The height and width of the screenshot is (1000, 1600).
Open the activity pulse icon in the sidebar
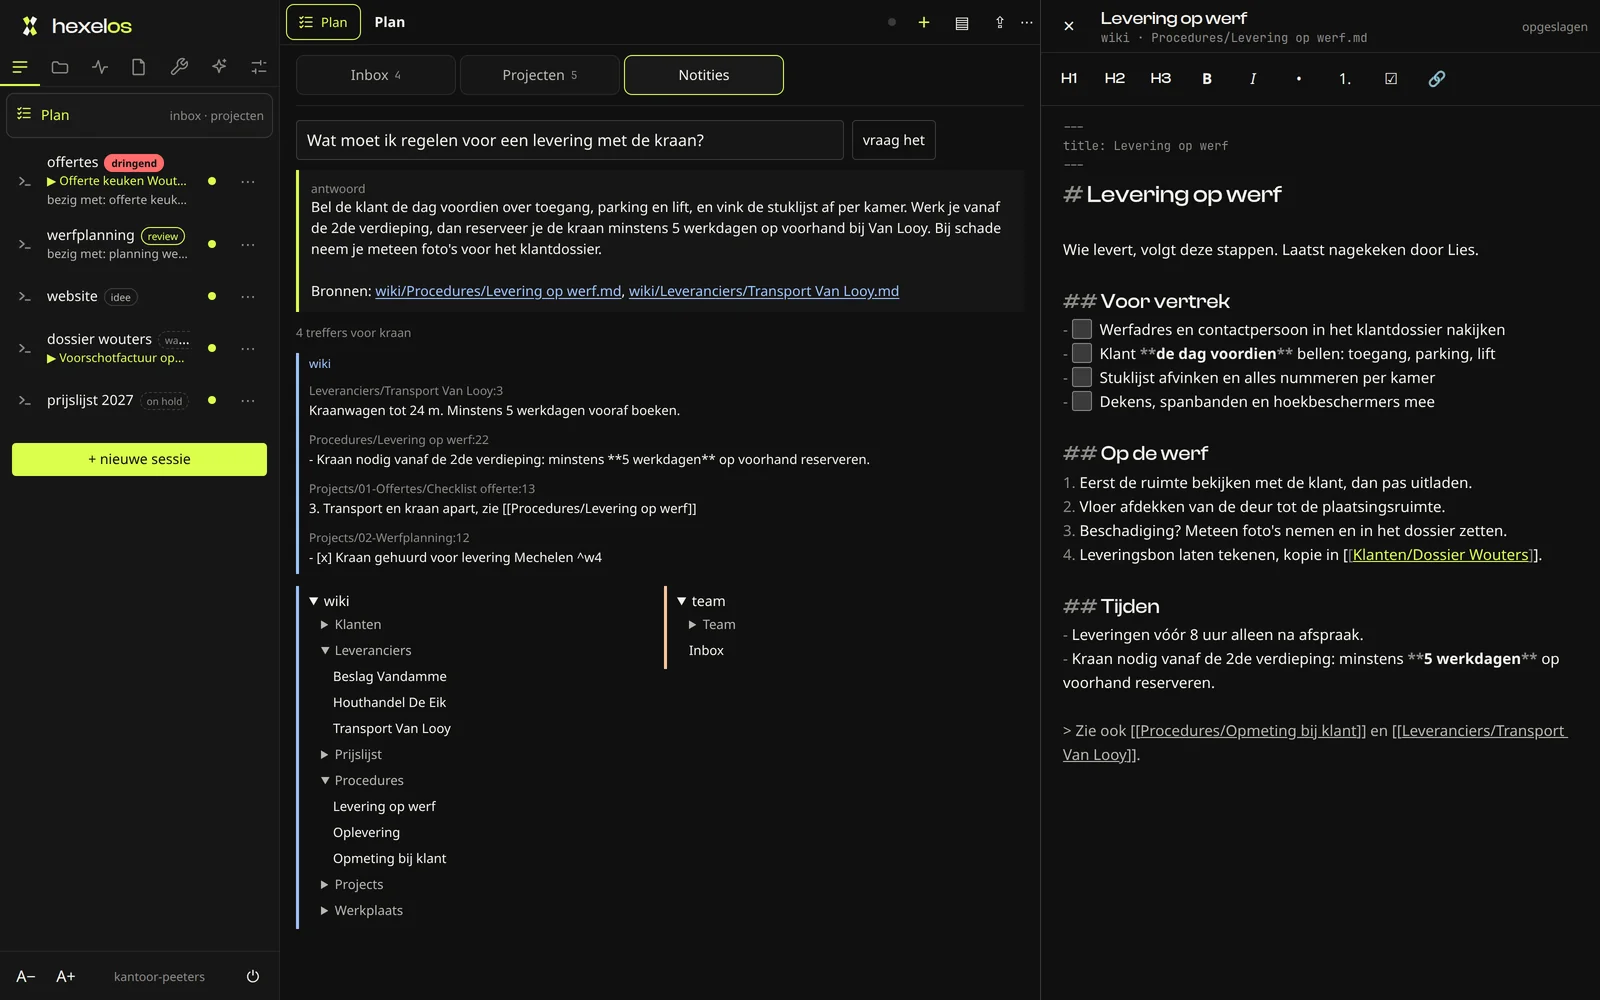tap(100, 67)
